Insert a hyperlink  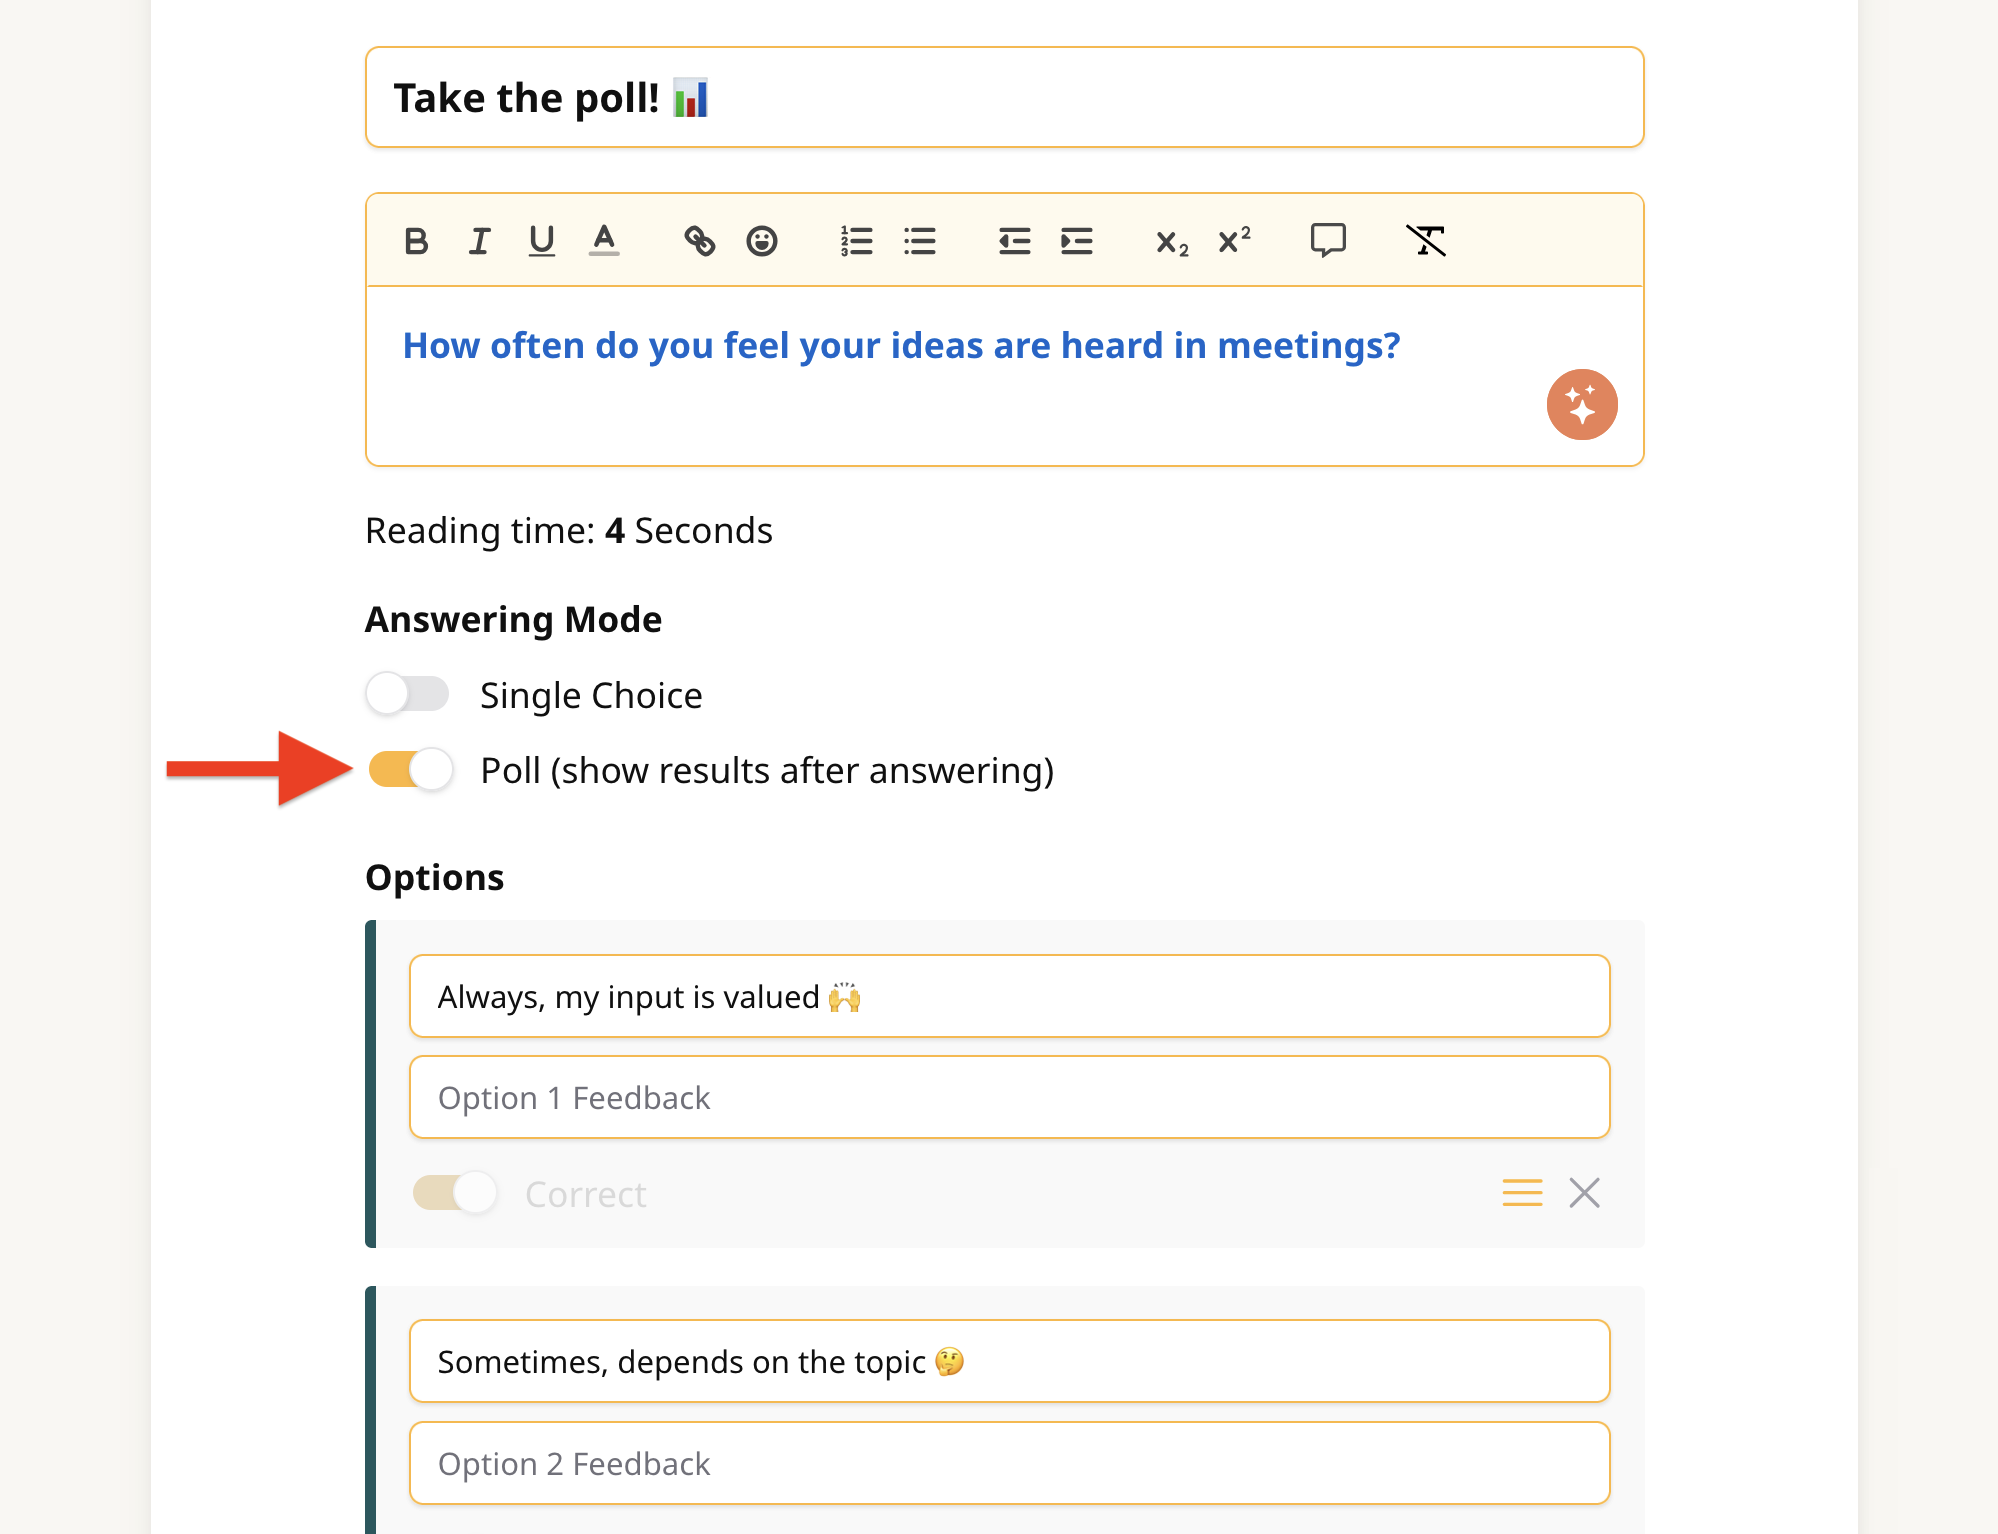tap(699, 241)
